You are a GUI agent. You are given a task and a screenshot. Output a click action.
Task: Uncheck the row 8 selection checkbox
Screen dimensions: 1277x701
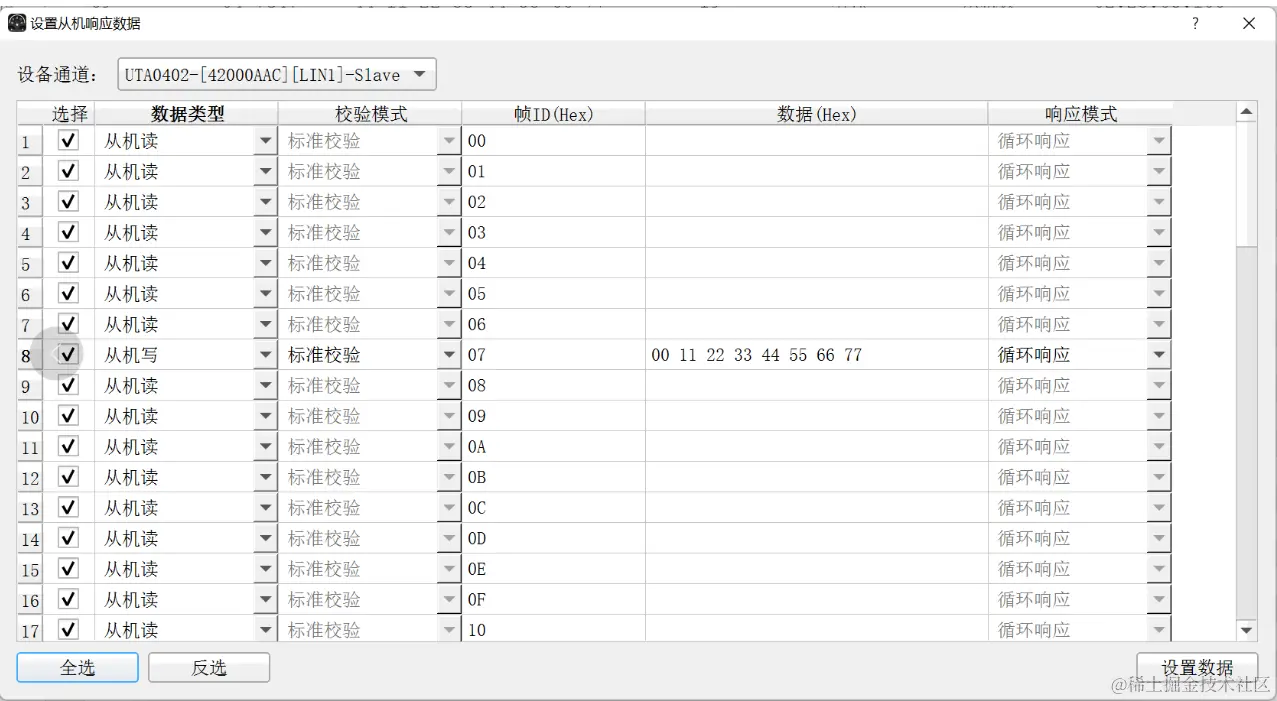[69, 355]
